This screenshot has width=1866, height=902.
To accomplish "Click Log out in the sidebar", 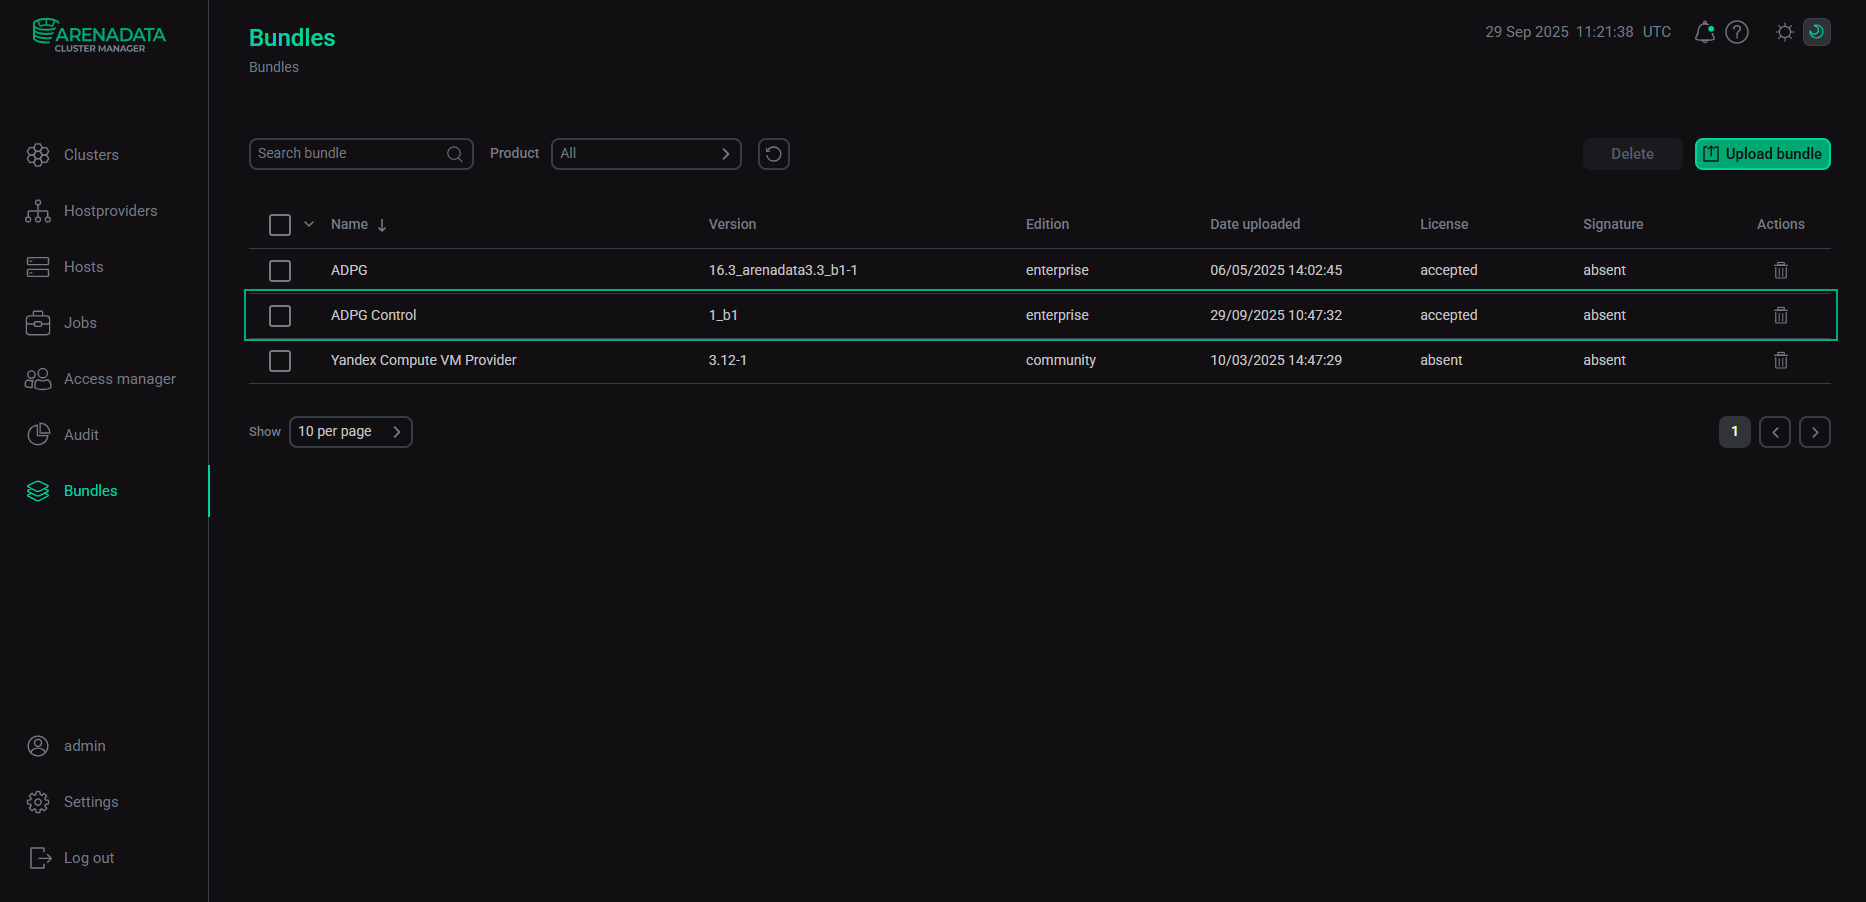I will coord(88,858).
